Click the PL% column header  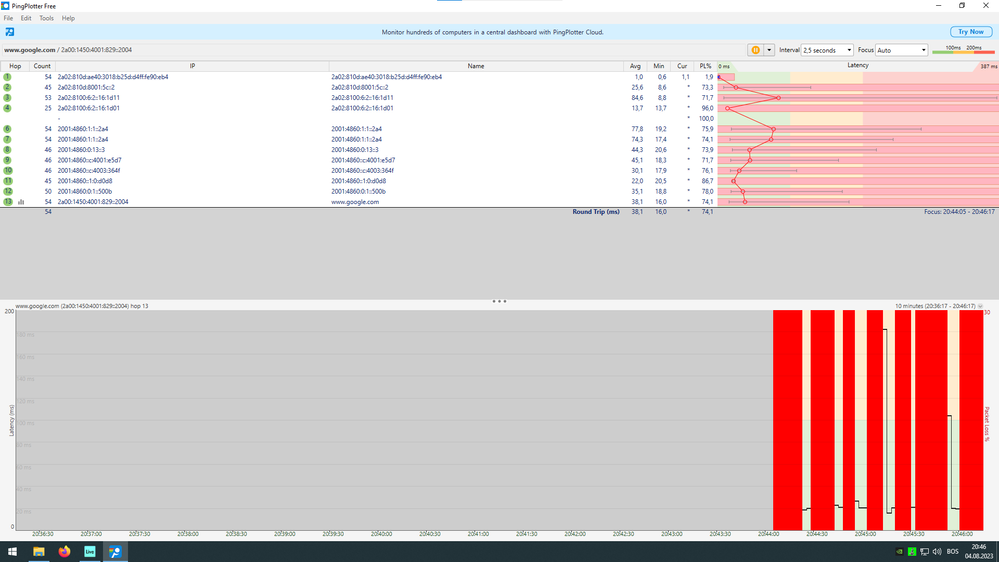pos(705,66)
